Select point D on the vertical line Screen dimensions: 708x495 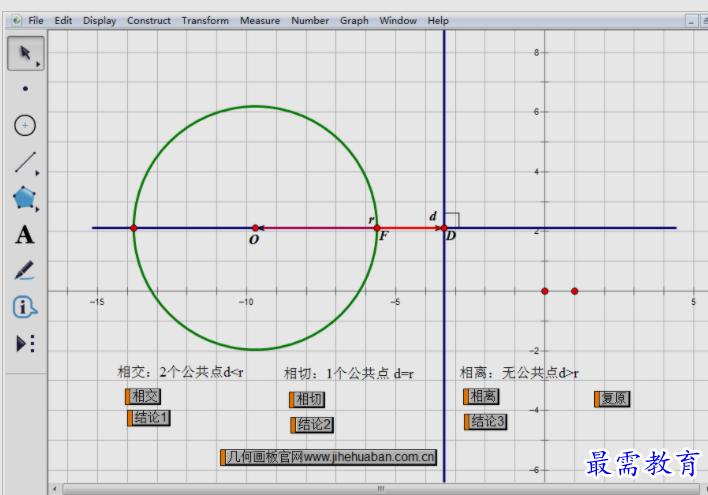click(x=444, y=228)
